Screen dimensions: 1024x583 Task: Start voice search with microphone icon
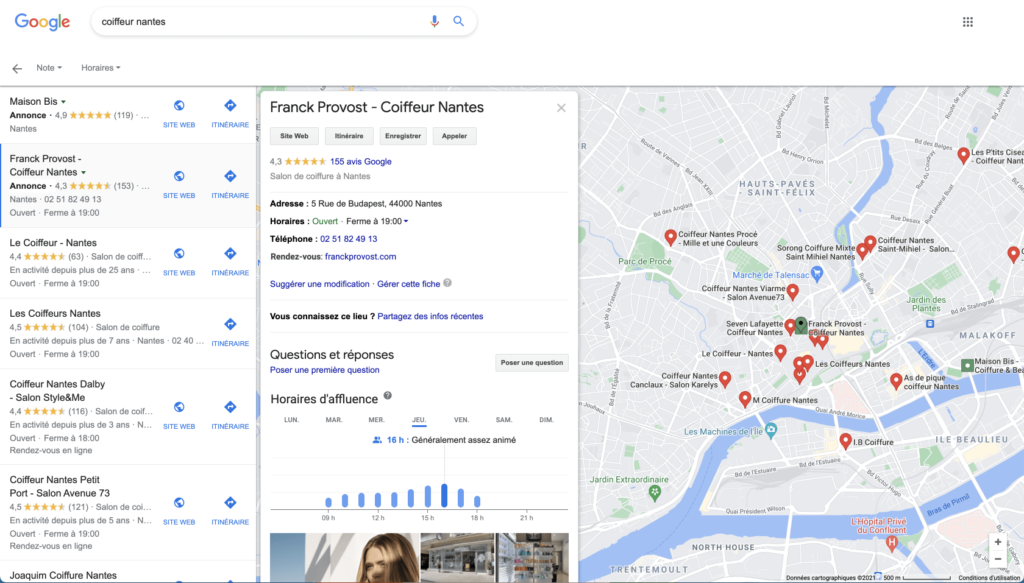click(434, 22)
